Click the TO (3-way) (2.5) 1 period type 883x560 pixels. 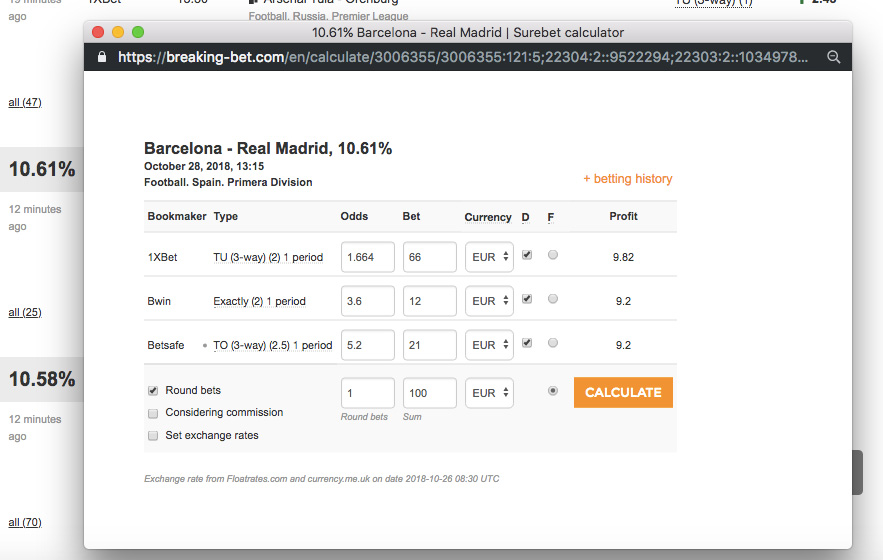tap(273, 345)
